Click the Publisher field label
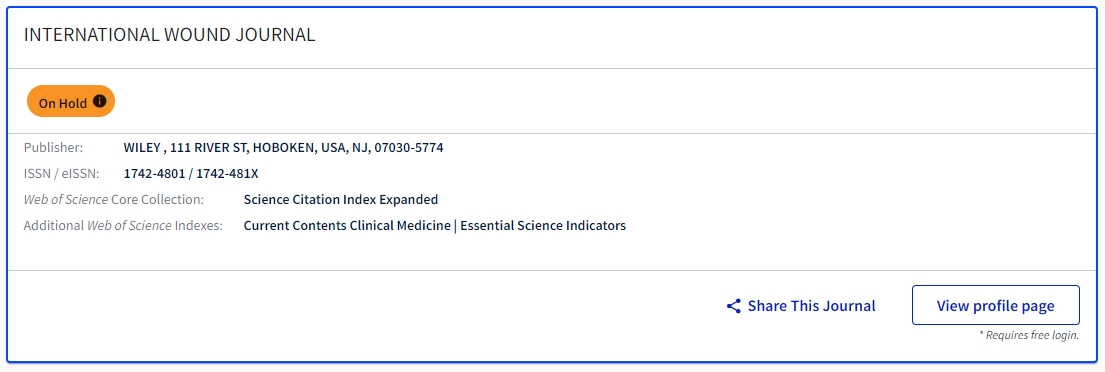Viewport: 1105px width, 372px height. [53, 148]
